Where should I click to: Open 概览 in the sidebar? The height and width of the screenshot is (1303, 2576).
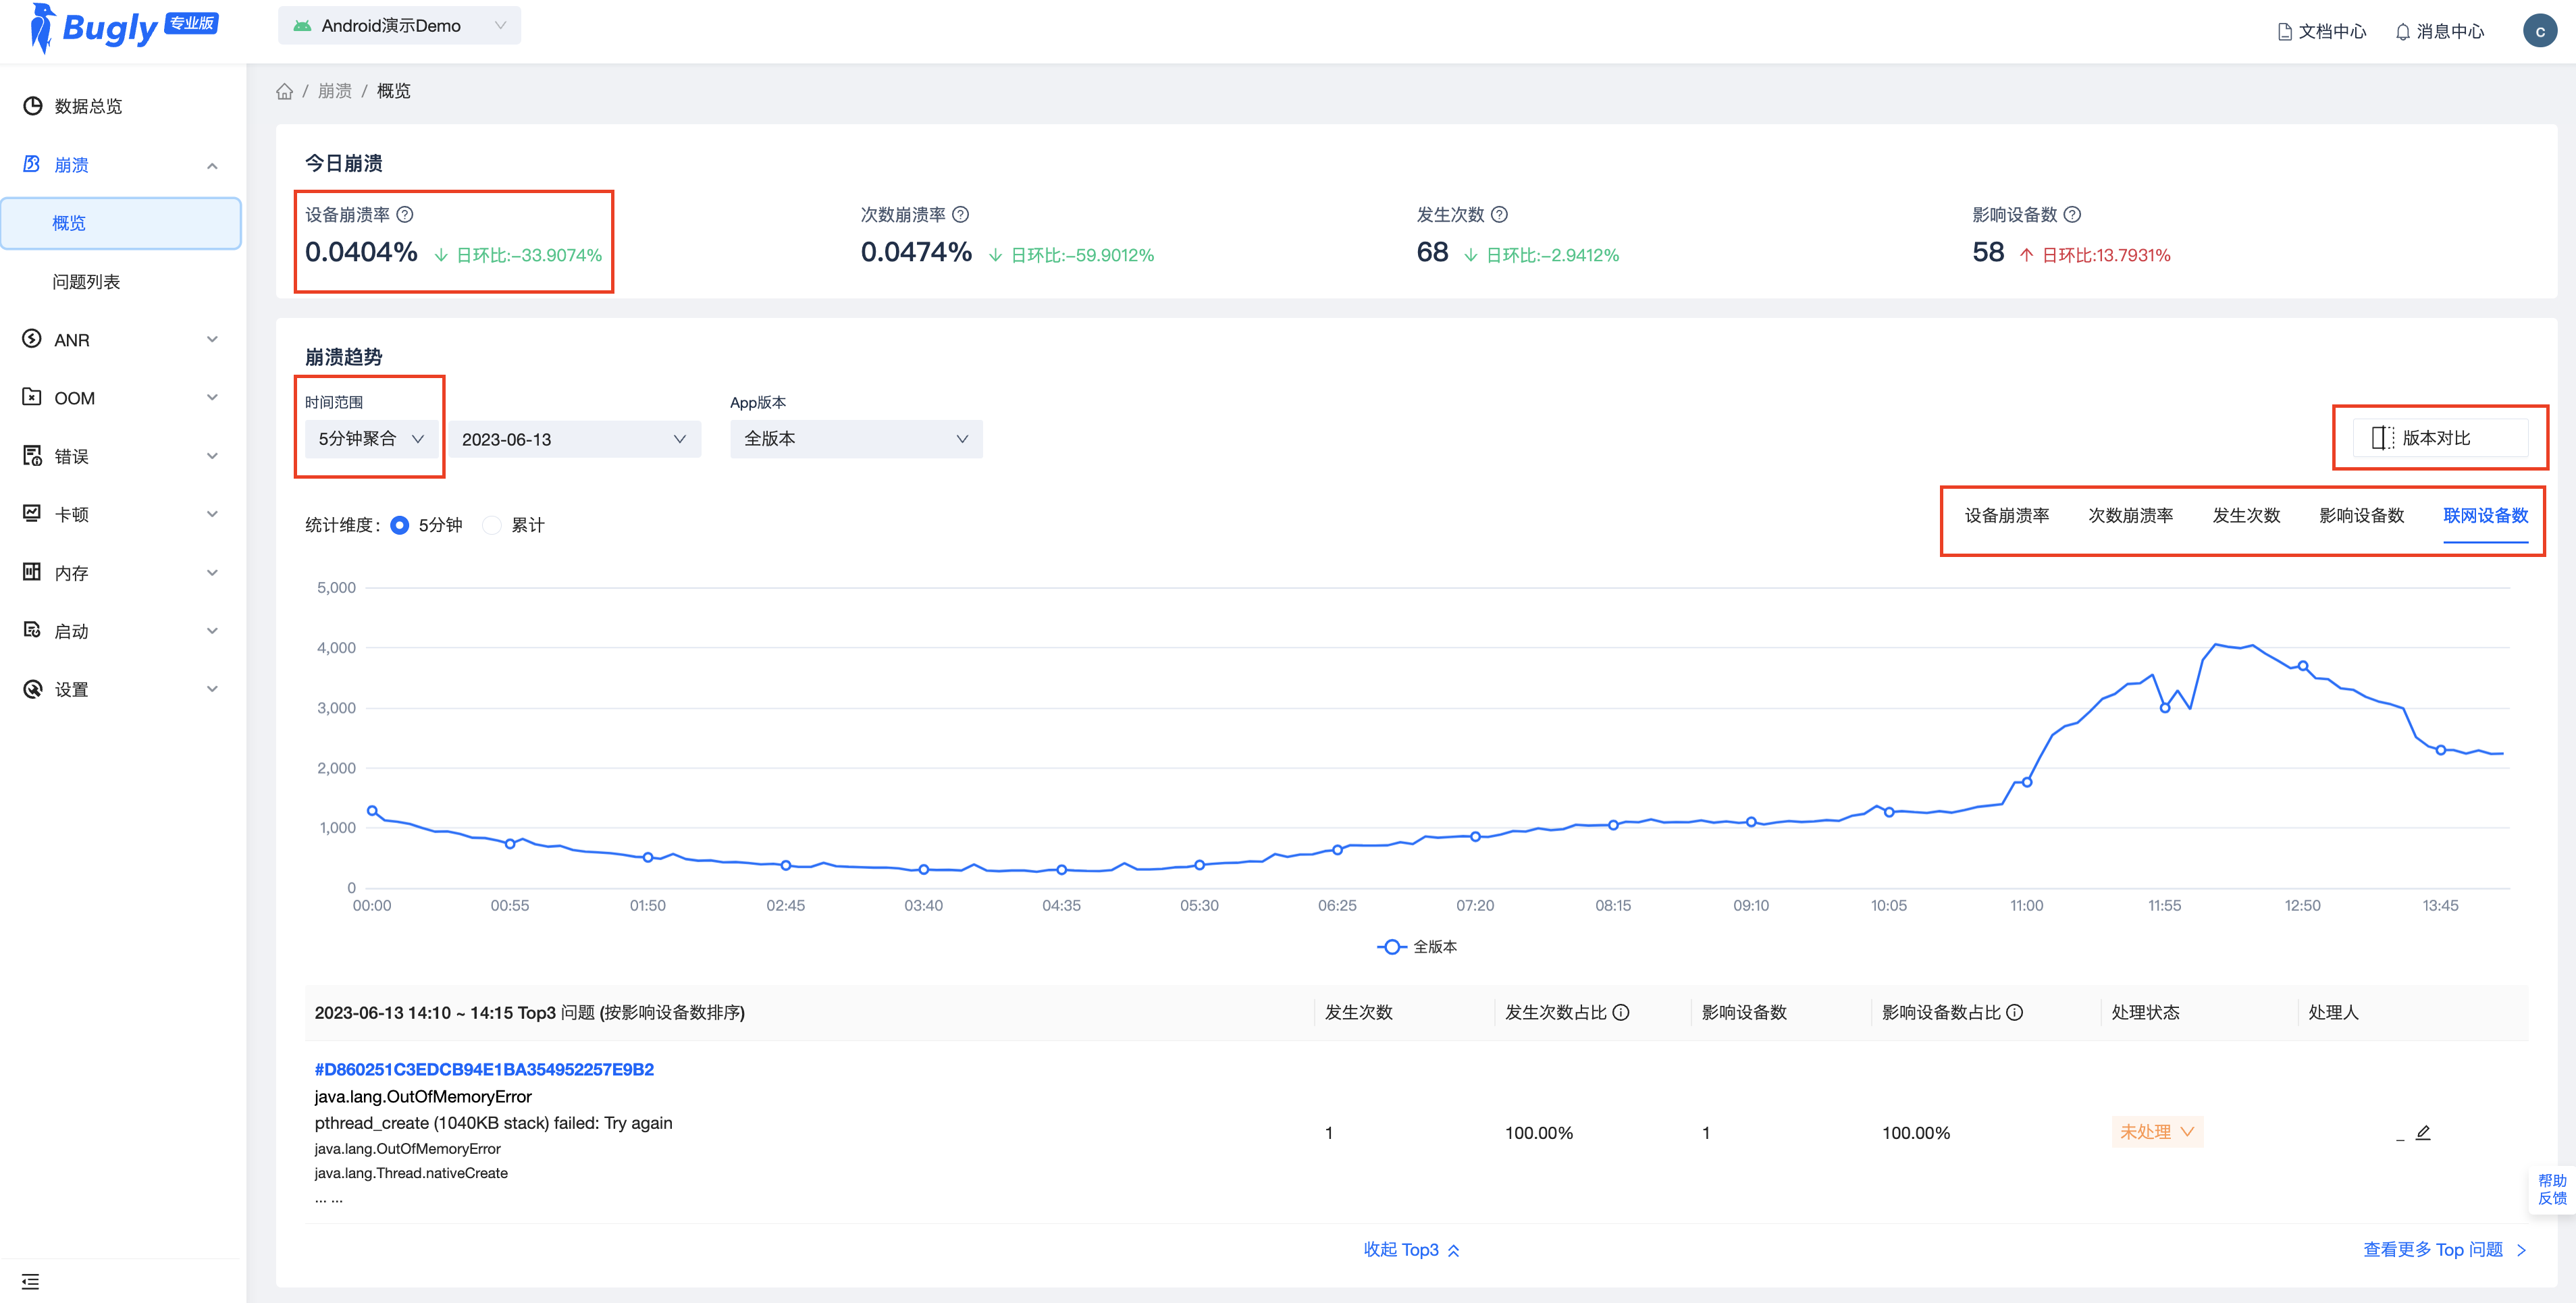click(121, 223)
